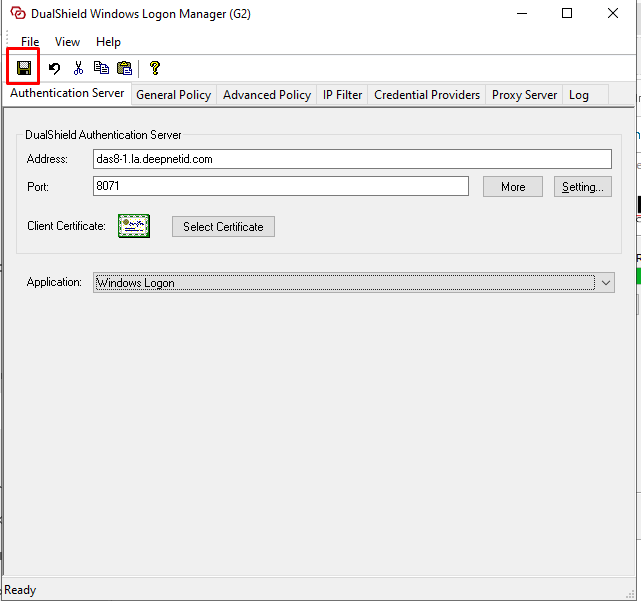Click the Save toolbar icon
641x601 pixels.
[x=23, y=68]
